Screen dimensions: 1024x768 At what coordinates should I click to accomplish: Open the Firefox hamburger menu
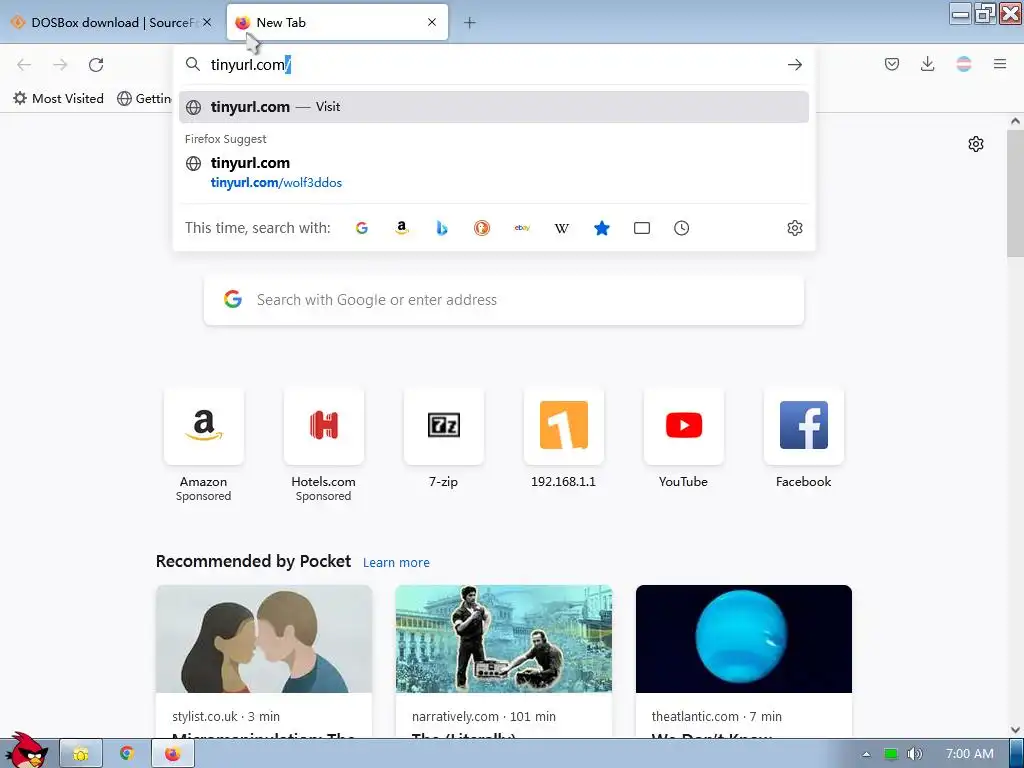click(1000, 64)
